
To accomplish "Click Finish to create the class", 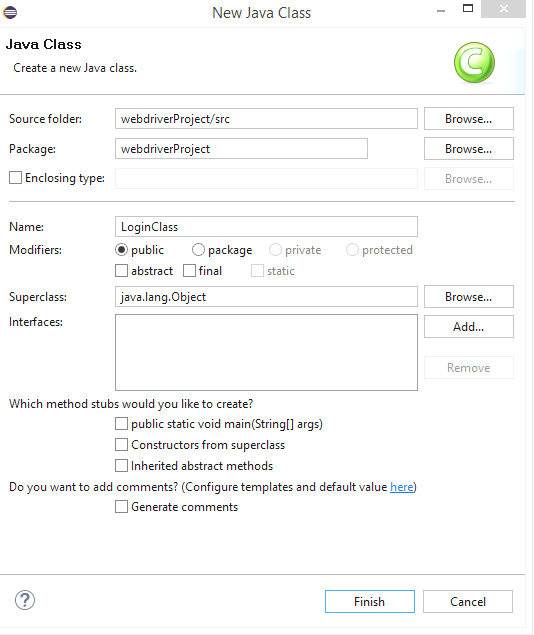I will [370, 601].
